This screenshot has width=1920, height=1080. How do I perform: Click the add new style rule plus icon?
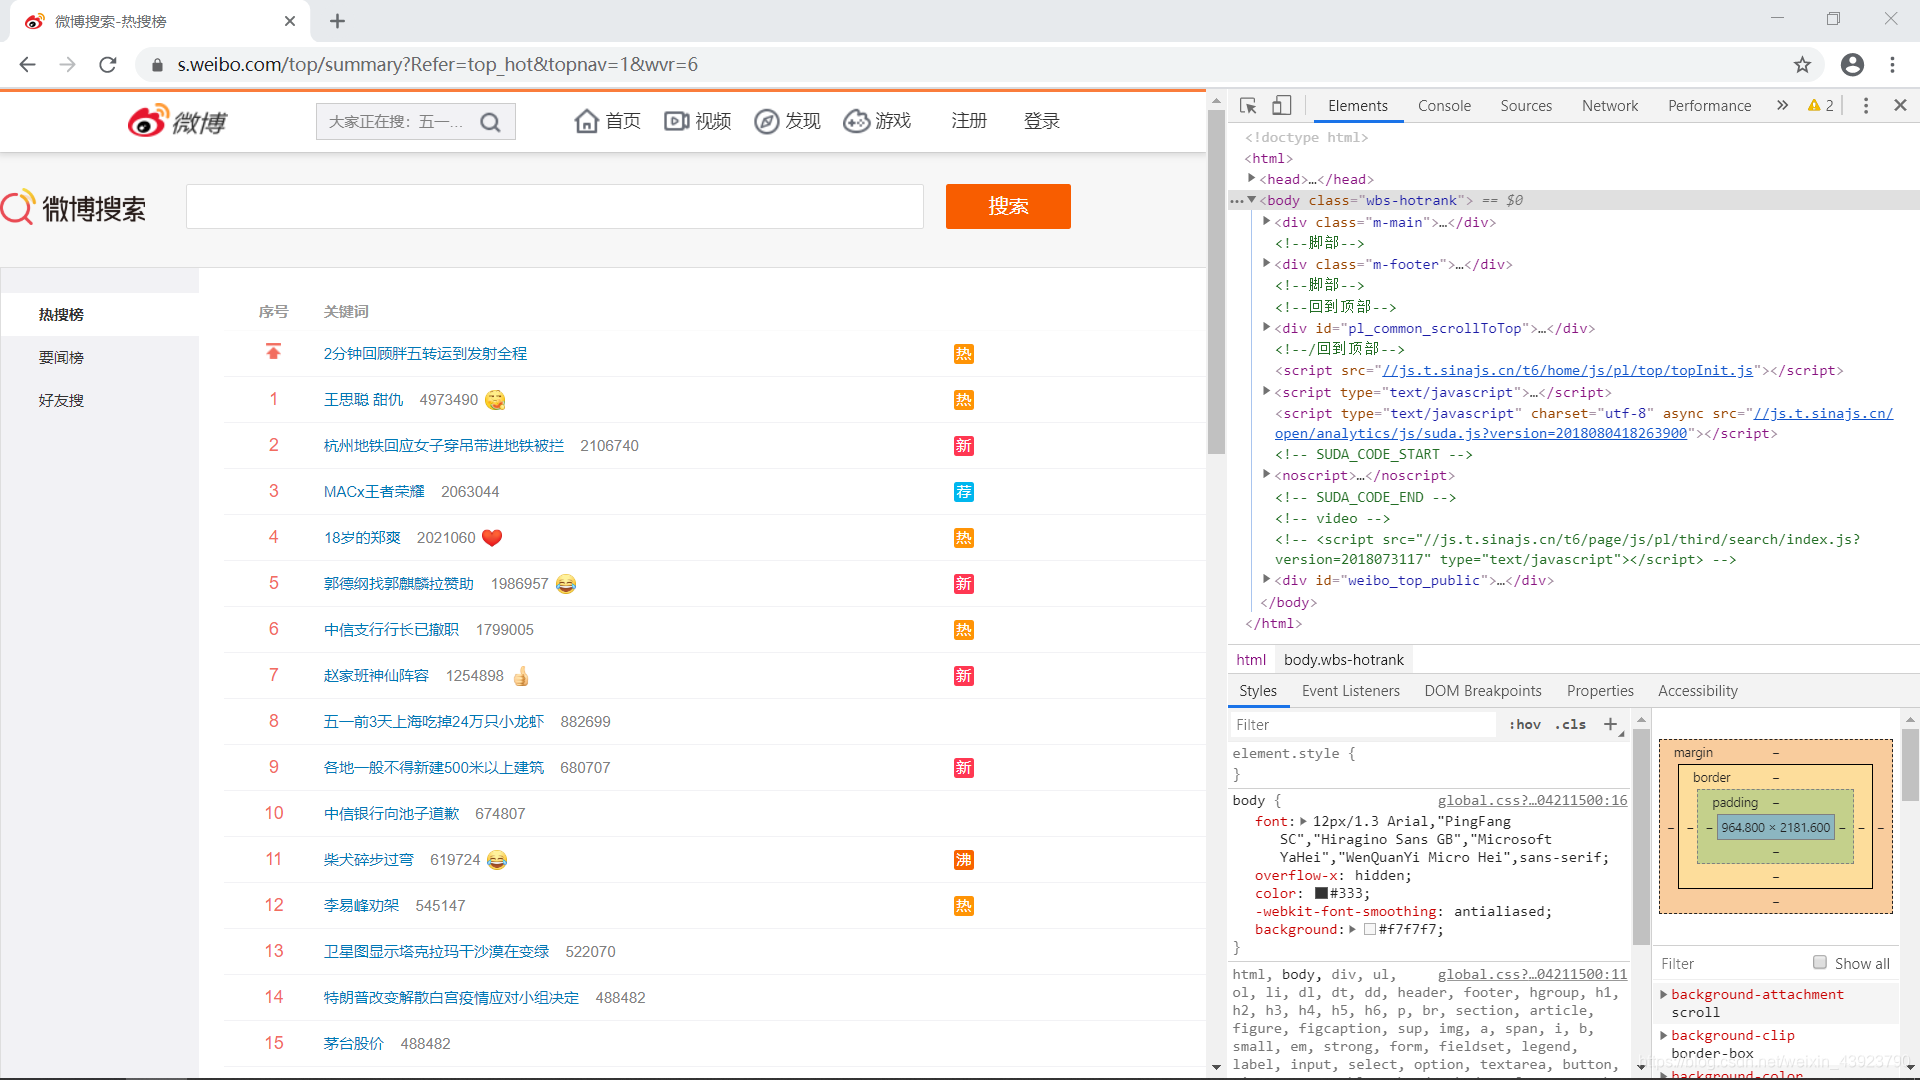[x=1610, y=724]
